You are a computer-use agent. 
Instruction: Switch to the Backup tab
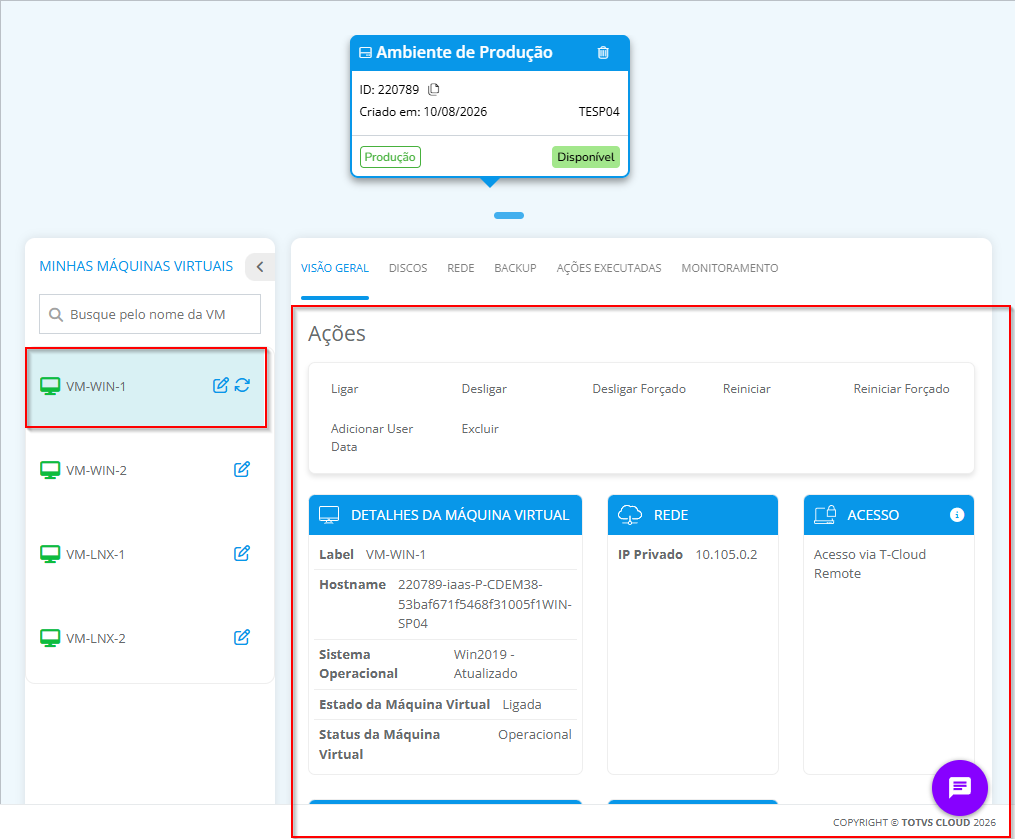coord(515,268)
